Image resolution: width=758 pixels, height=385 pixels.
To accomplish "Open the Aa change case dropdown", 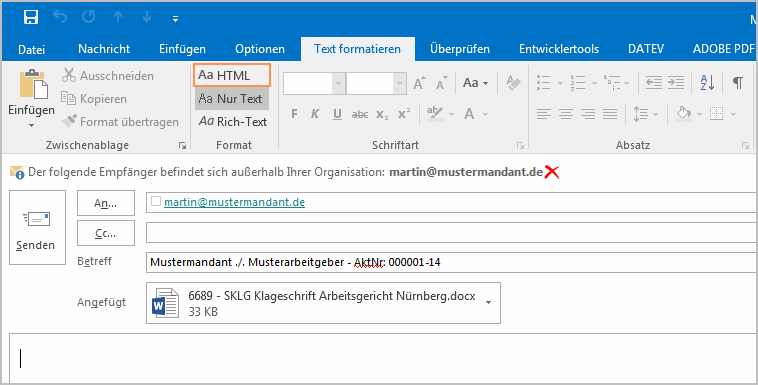I will tap(475, 83).
